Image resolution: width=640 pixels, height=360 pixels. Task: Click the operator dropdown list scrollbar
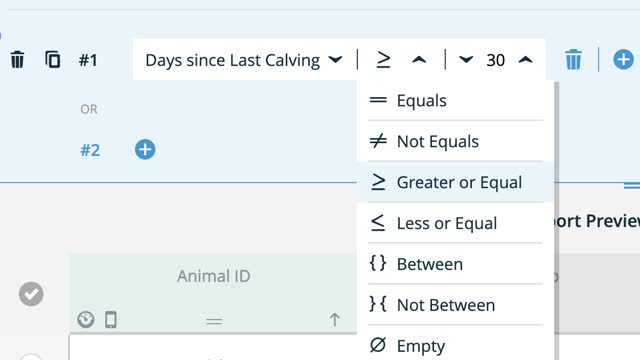(556, 220)
